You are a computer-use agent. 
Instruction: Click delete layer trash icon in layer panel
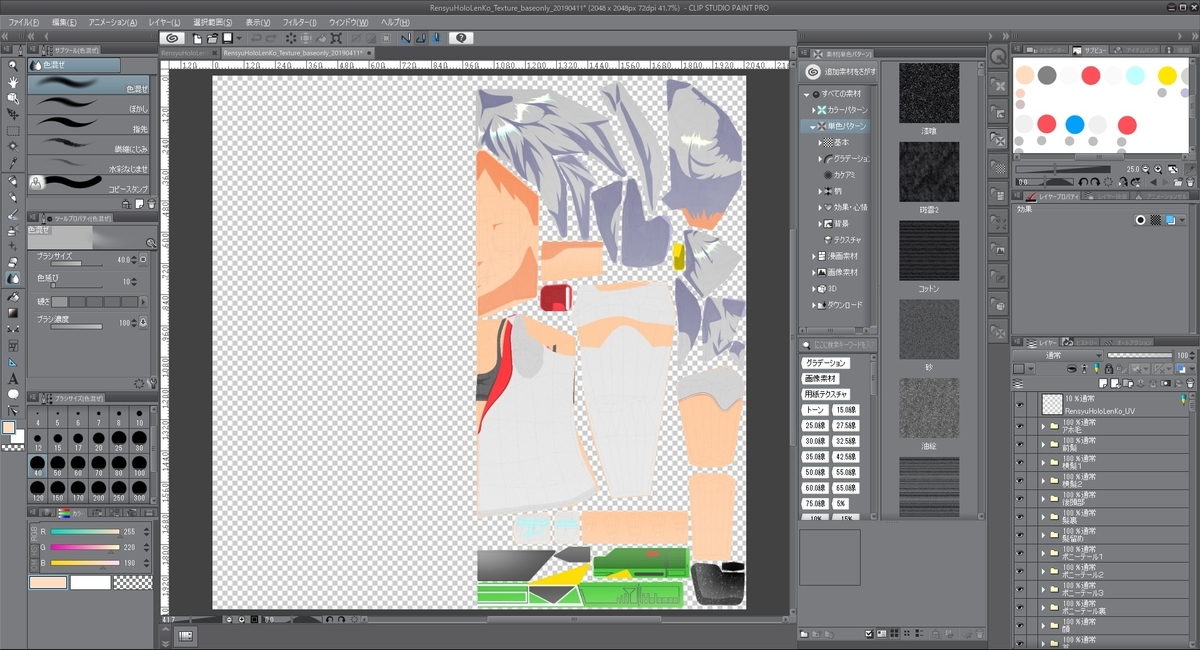(1190, 383)
